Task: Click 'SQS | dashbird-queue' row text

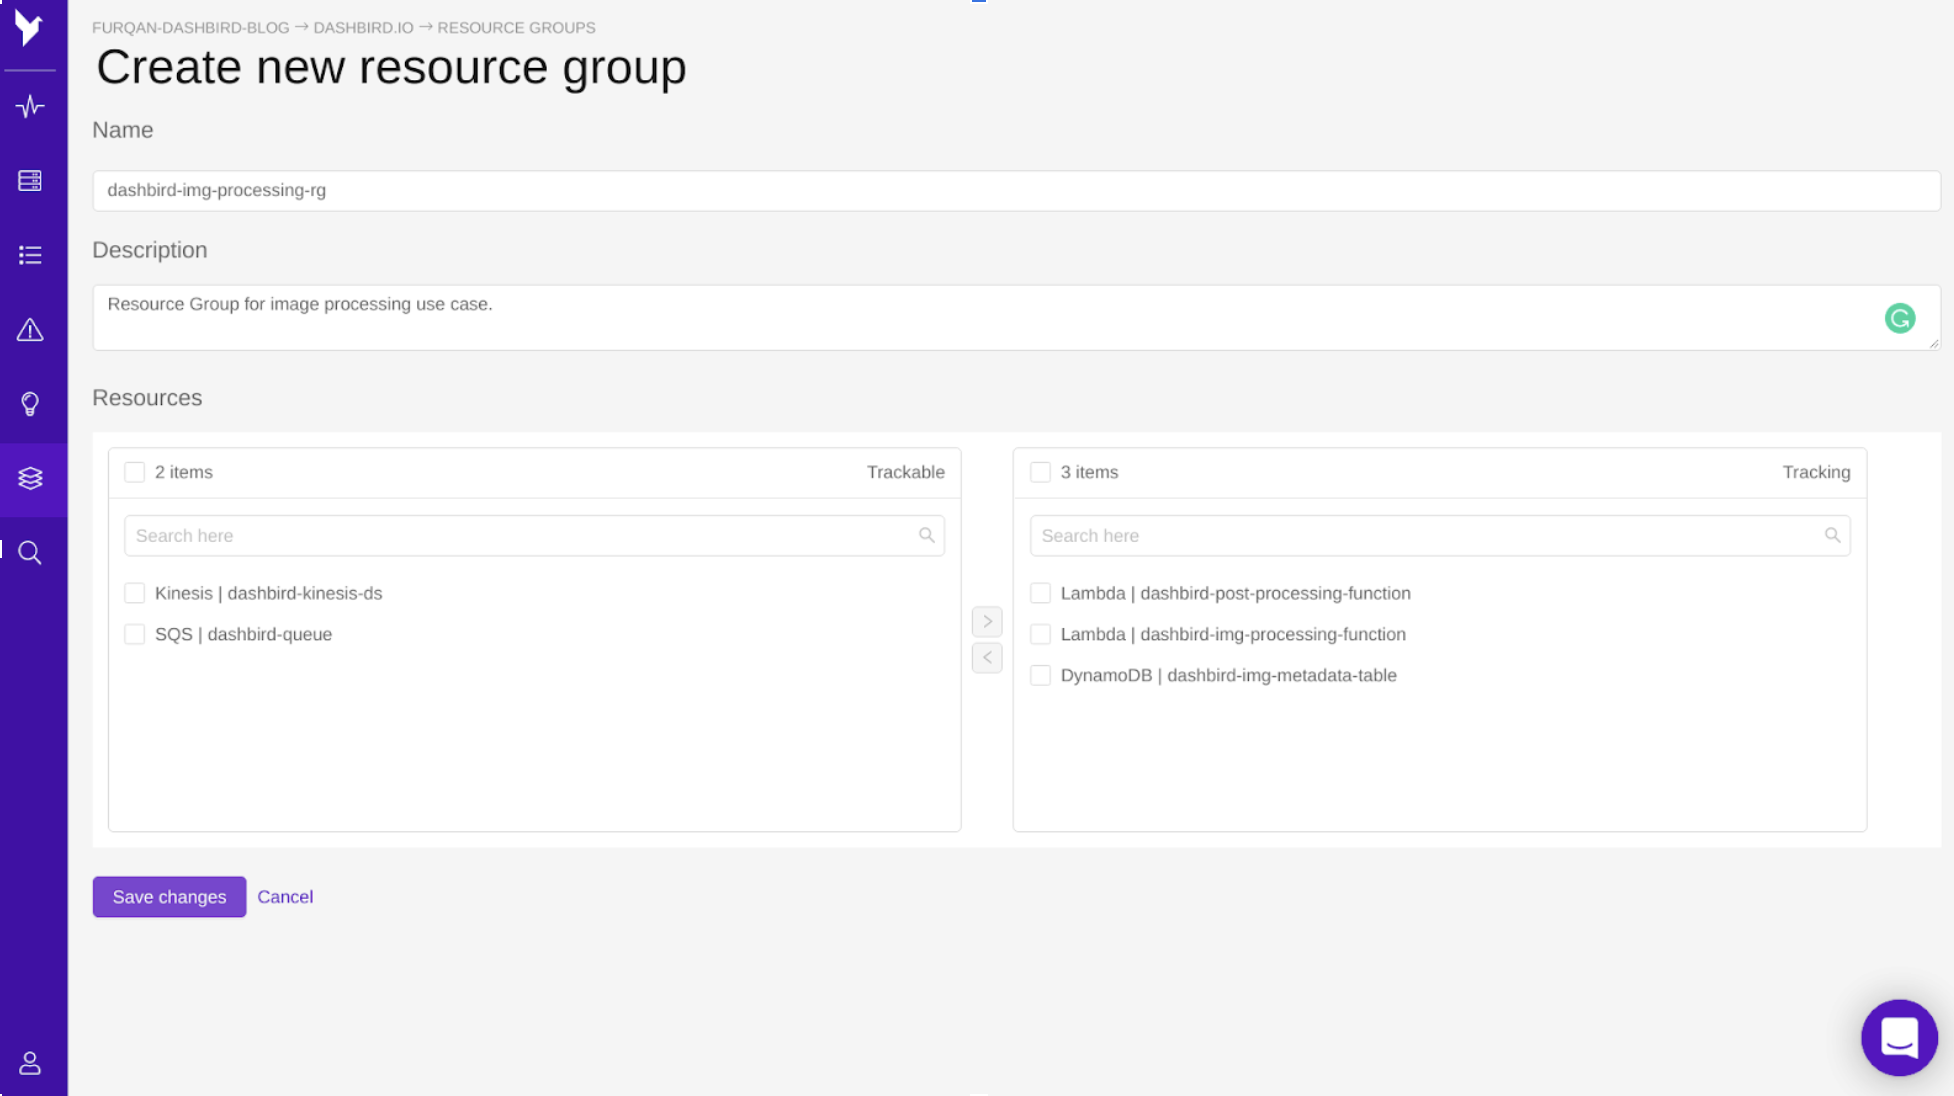Action: tap(243, 634)
